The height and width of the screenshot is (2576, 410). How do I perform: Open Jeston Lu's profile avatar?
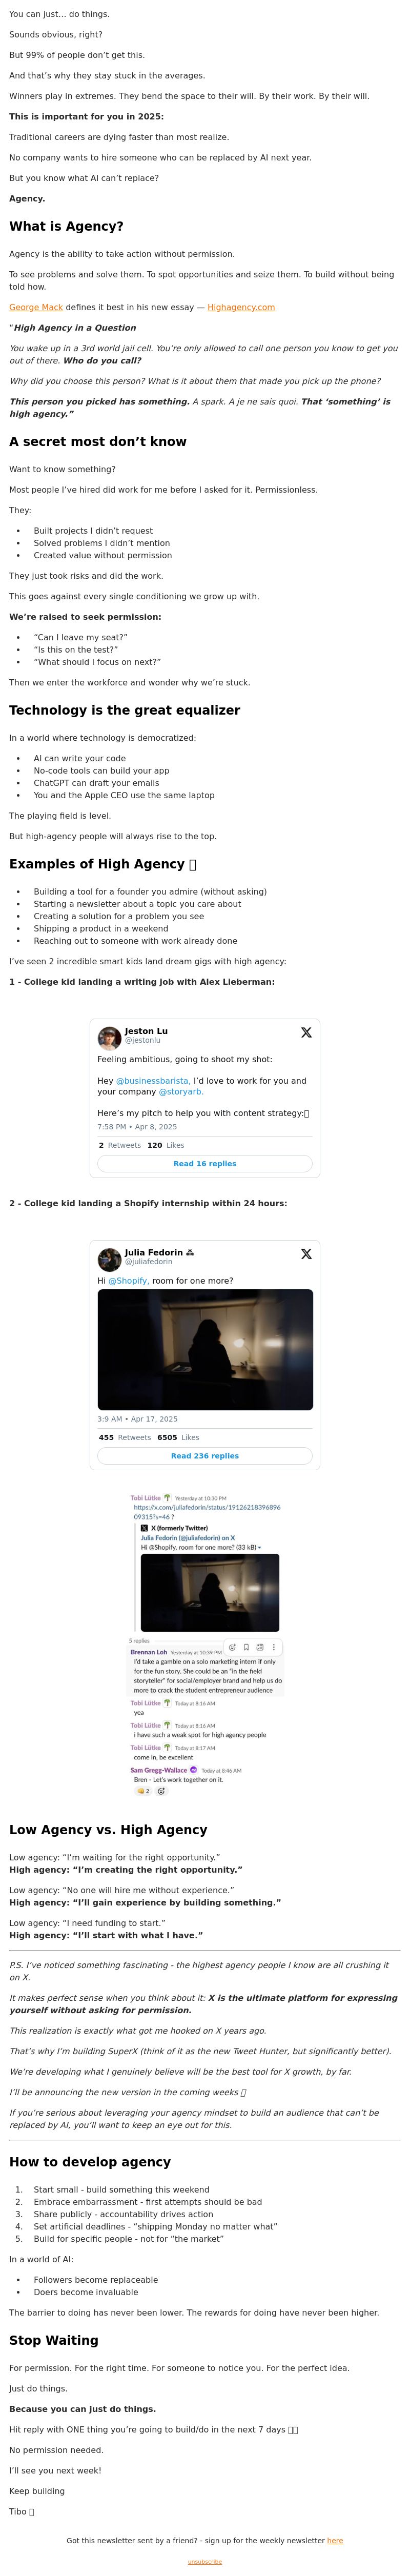[x=109, y=1036]
